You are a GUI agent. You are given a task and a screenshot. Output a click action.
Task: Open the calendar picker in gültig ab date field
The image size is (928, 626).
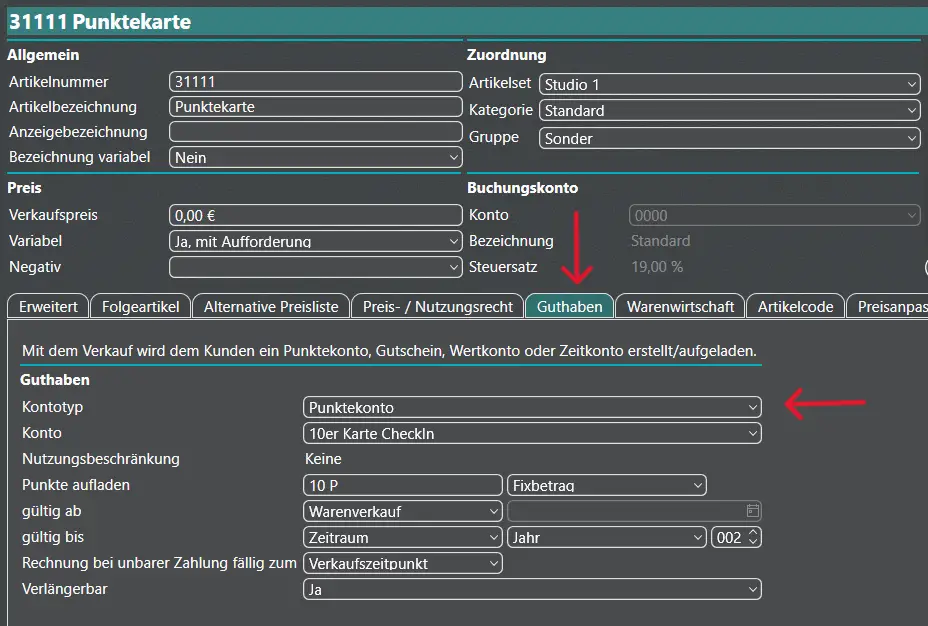[752, 511]
